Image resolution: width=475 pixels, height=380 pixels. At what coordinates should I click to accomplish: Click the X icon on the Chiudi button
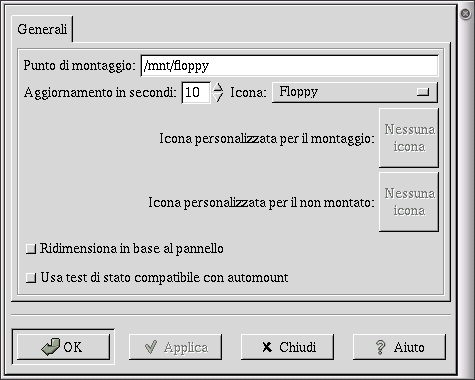(267, 347)
